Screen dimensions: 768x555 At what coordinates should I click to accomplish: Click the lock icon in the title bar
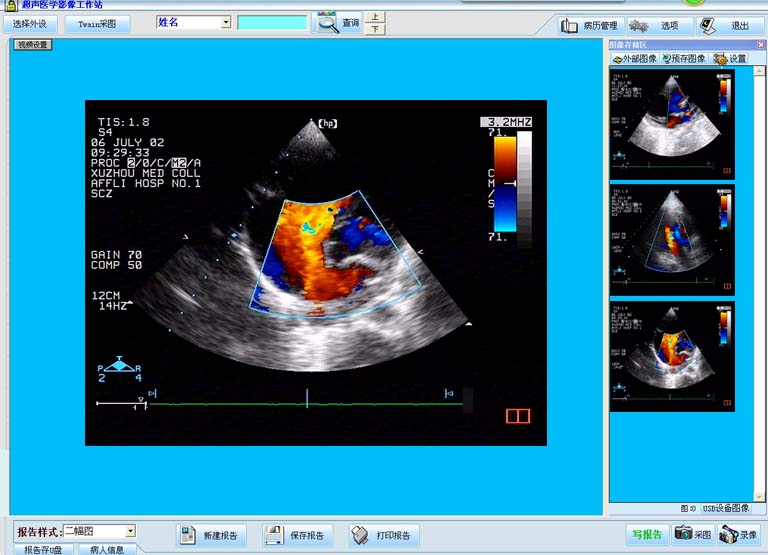tap(10, 5)
